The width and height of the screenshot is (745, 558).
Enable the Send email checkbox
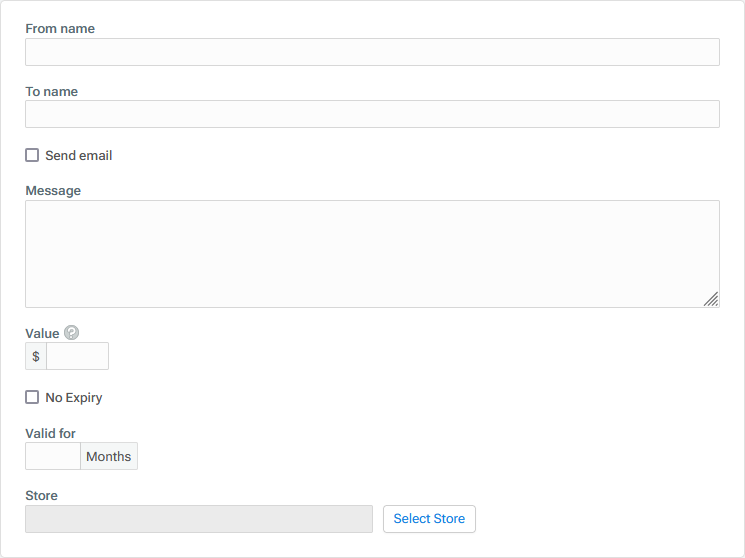pyautogui.click(x=32, y=155)
